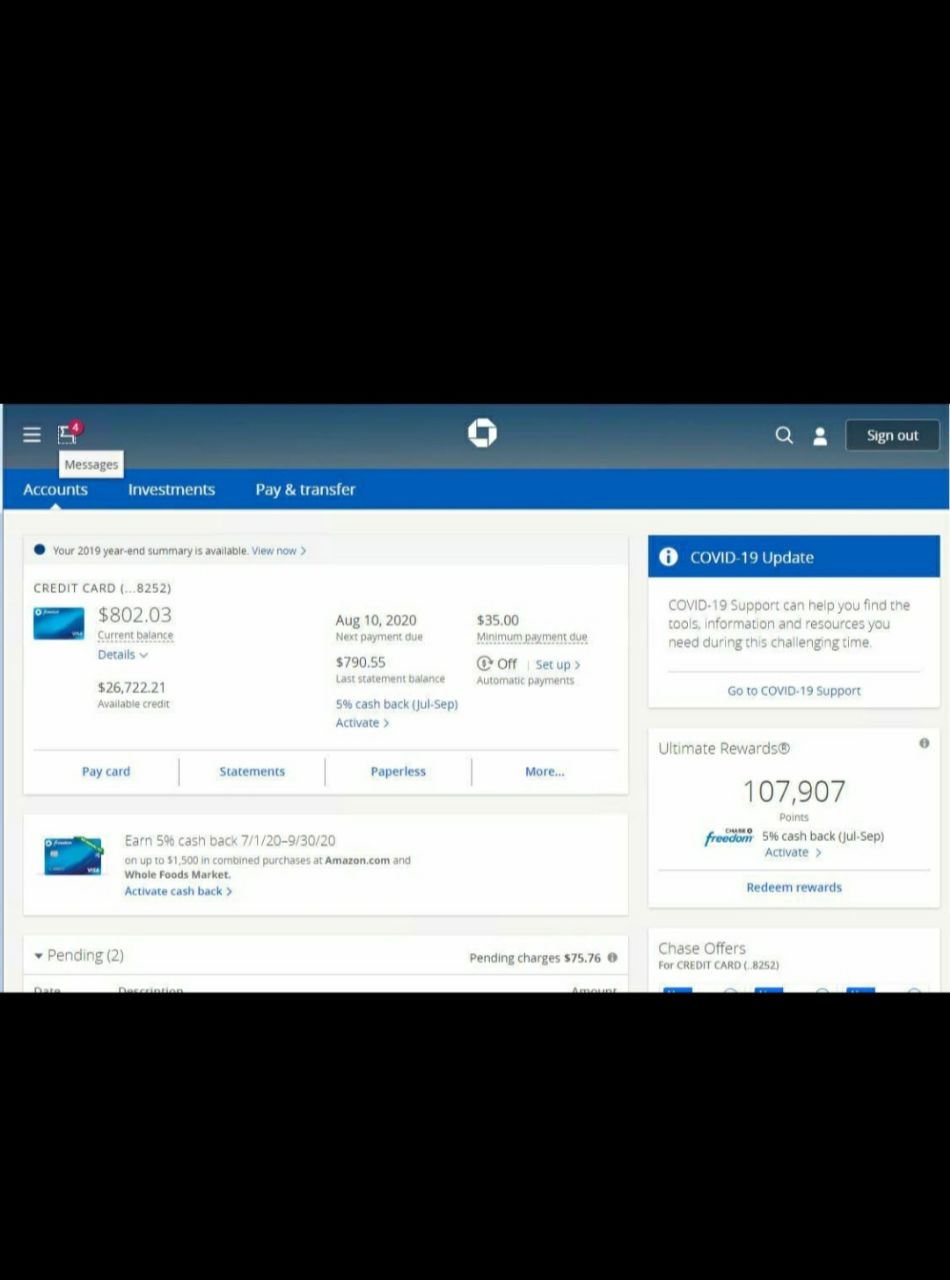Open the Pay & transfer tab
Screen dimensions: 950x1280
coord(305,489)
